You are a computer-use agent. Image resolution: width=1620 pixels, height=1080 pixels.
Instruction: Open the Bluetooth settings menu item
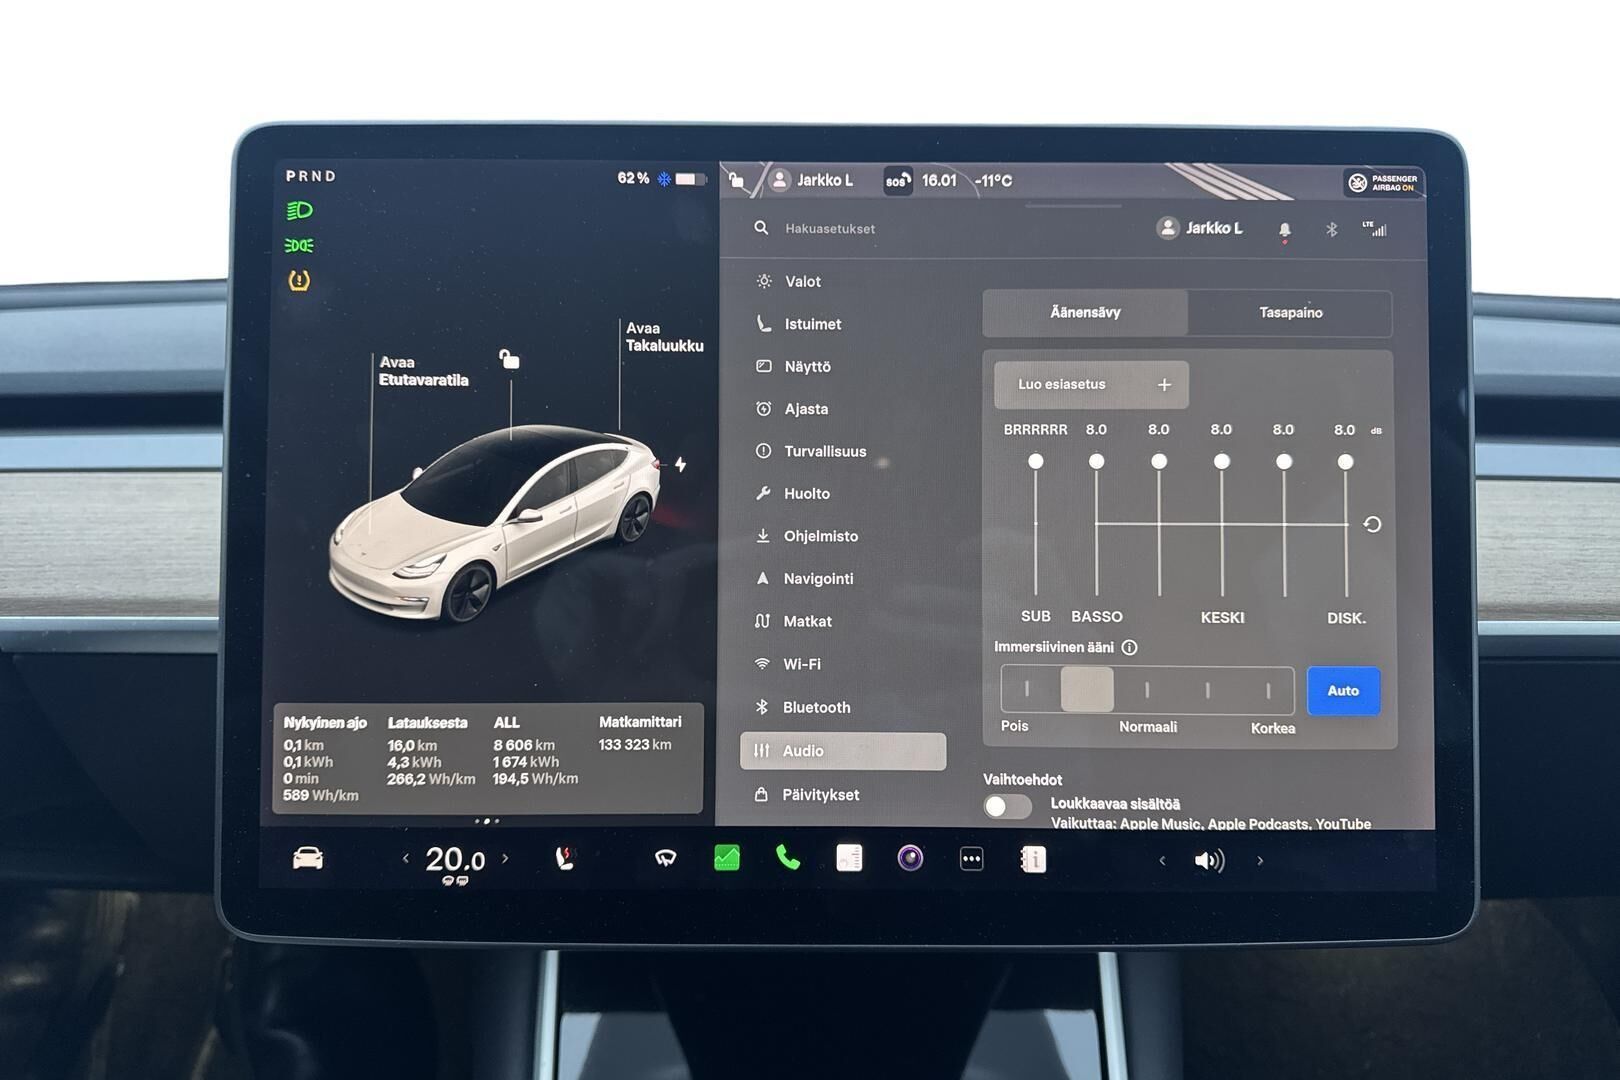[x=816, y=707]
